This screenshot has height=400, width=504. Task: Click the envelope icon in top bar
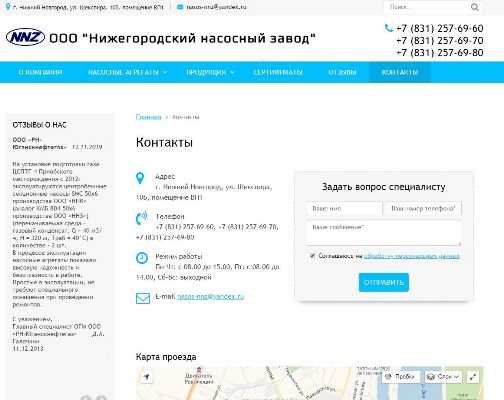(180, 7)
